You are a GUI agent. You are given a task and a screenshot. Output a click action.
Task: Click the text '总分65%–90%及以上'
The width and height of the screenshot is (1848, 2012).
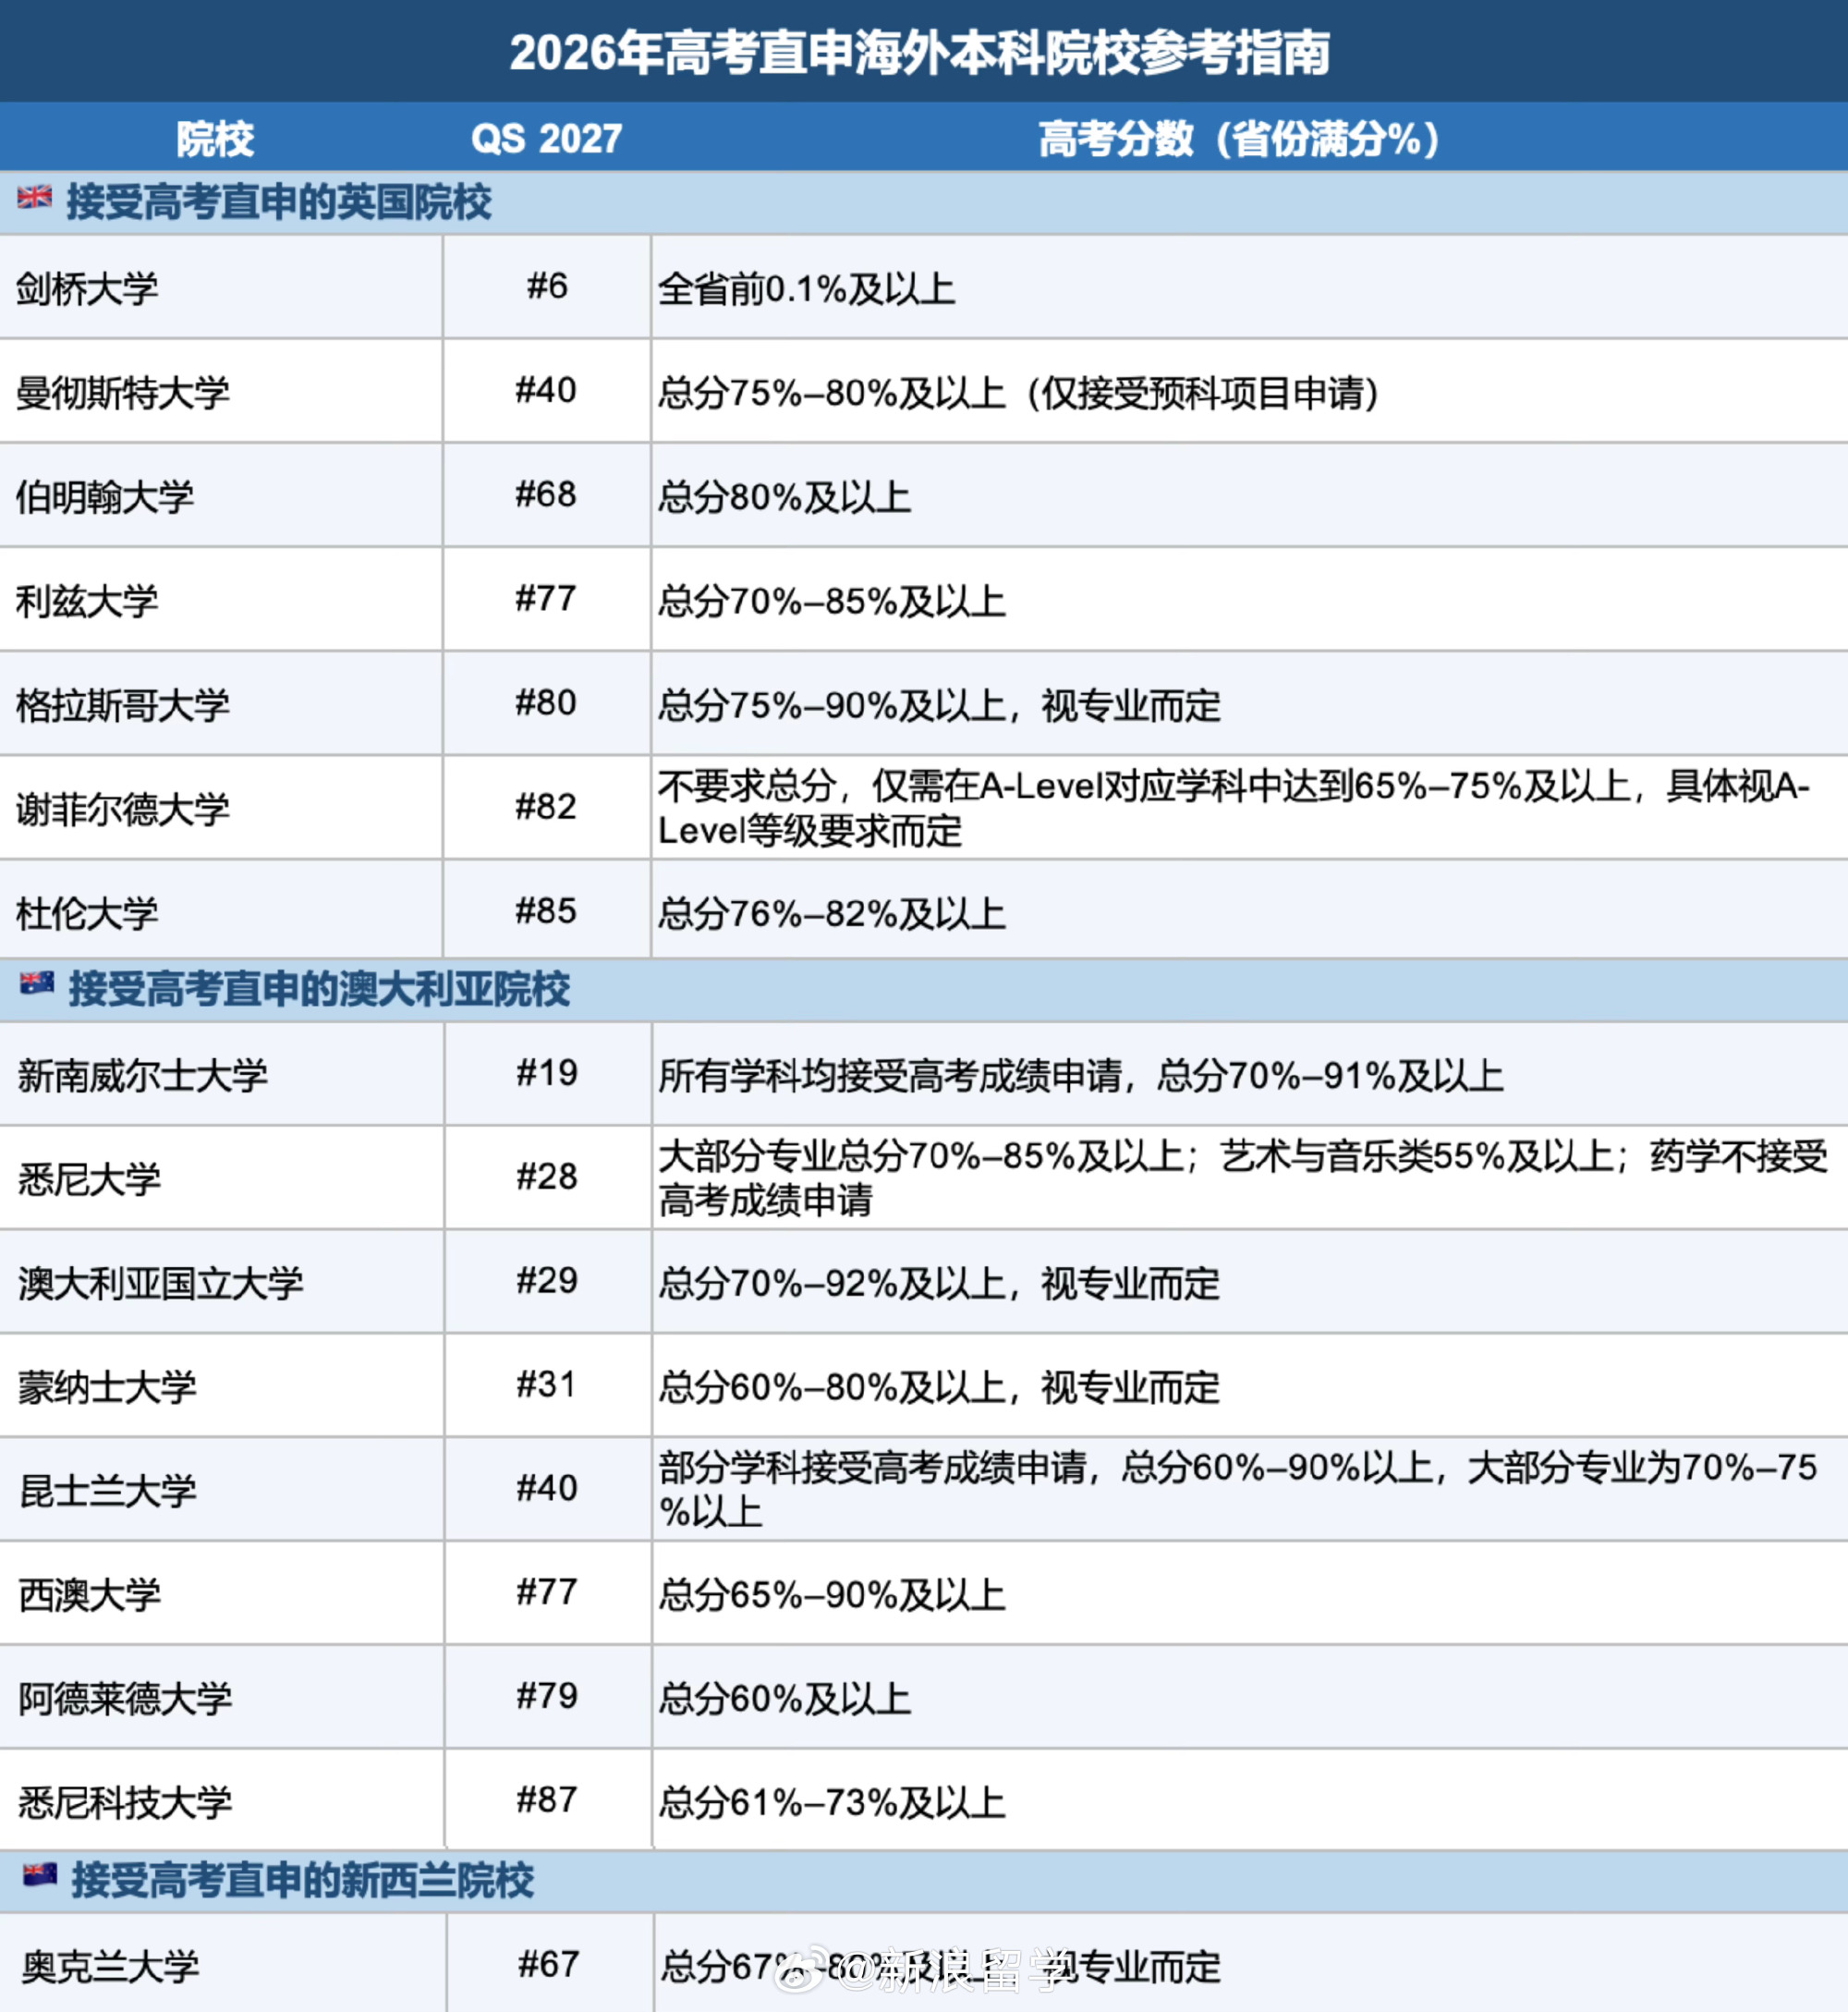[x=831, y=1595]
